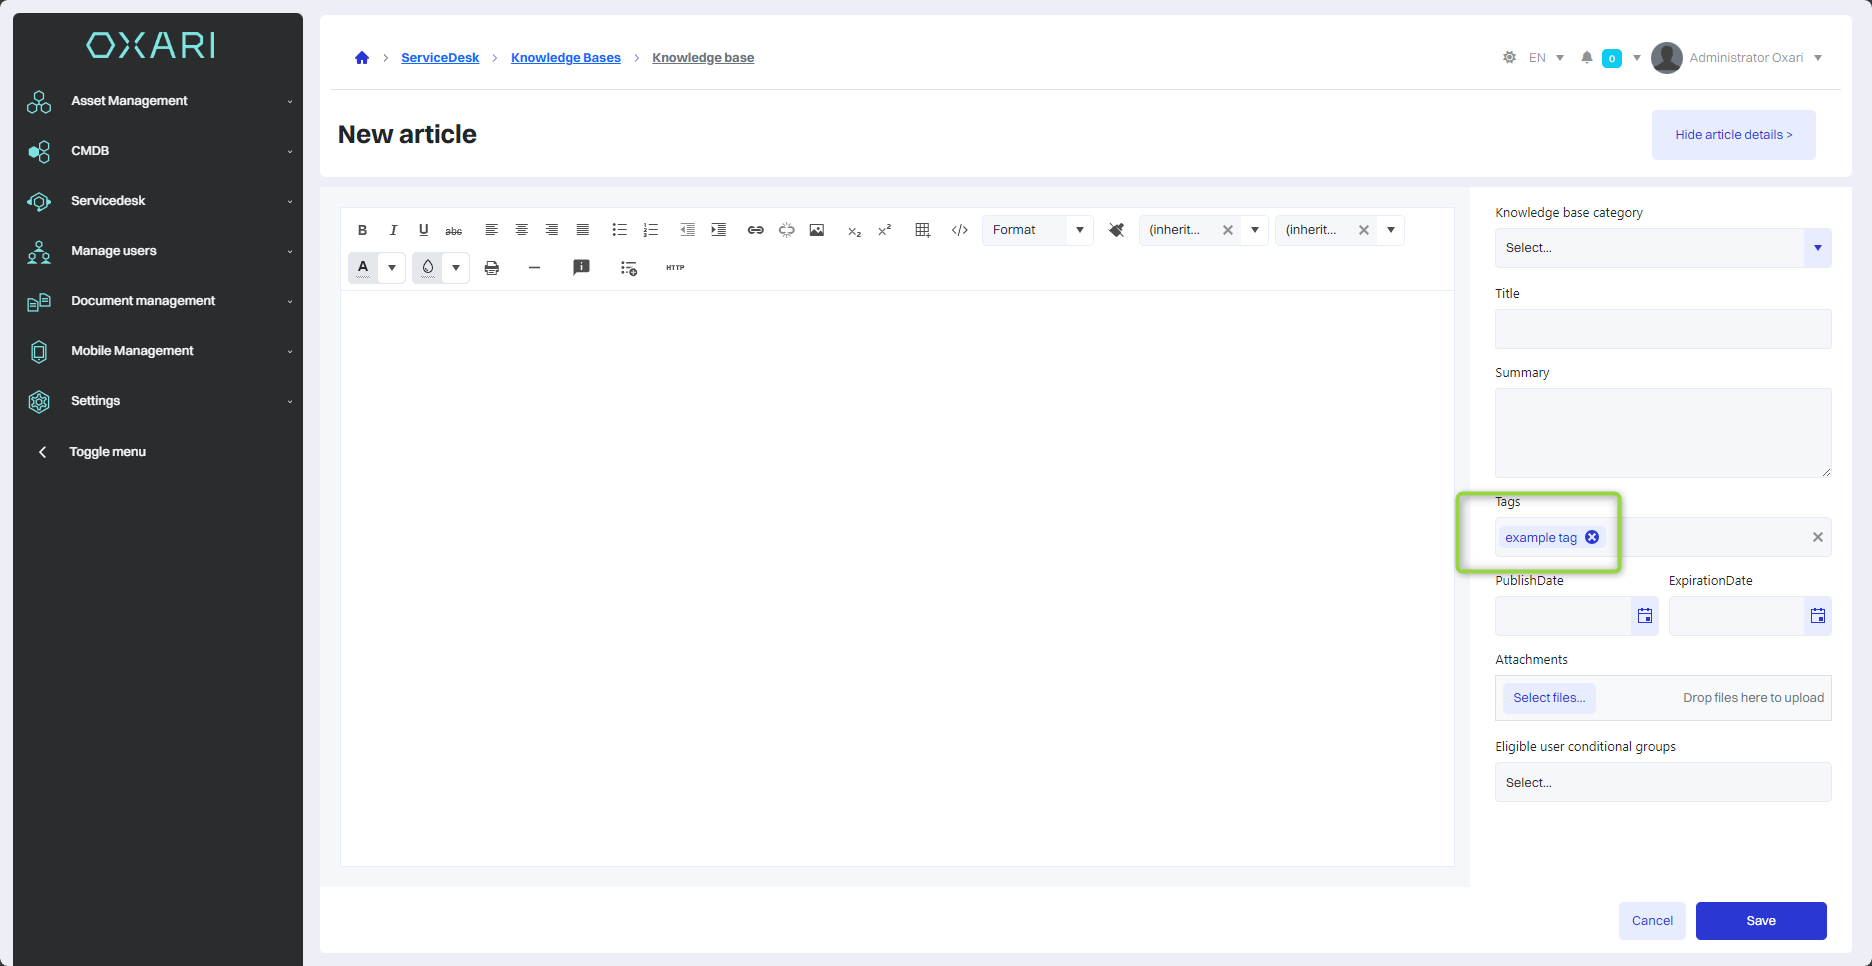The image size is (1872, 966).
Task: Click the background color droplet swatch
Action: (428, 268)
